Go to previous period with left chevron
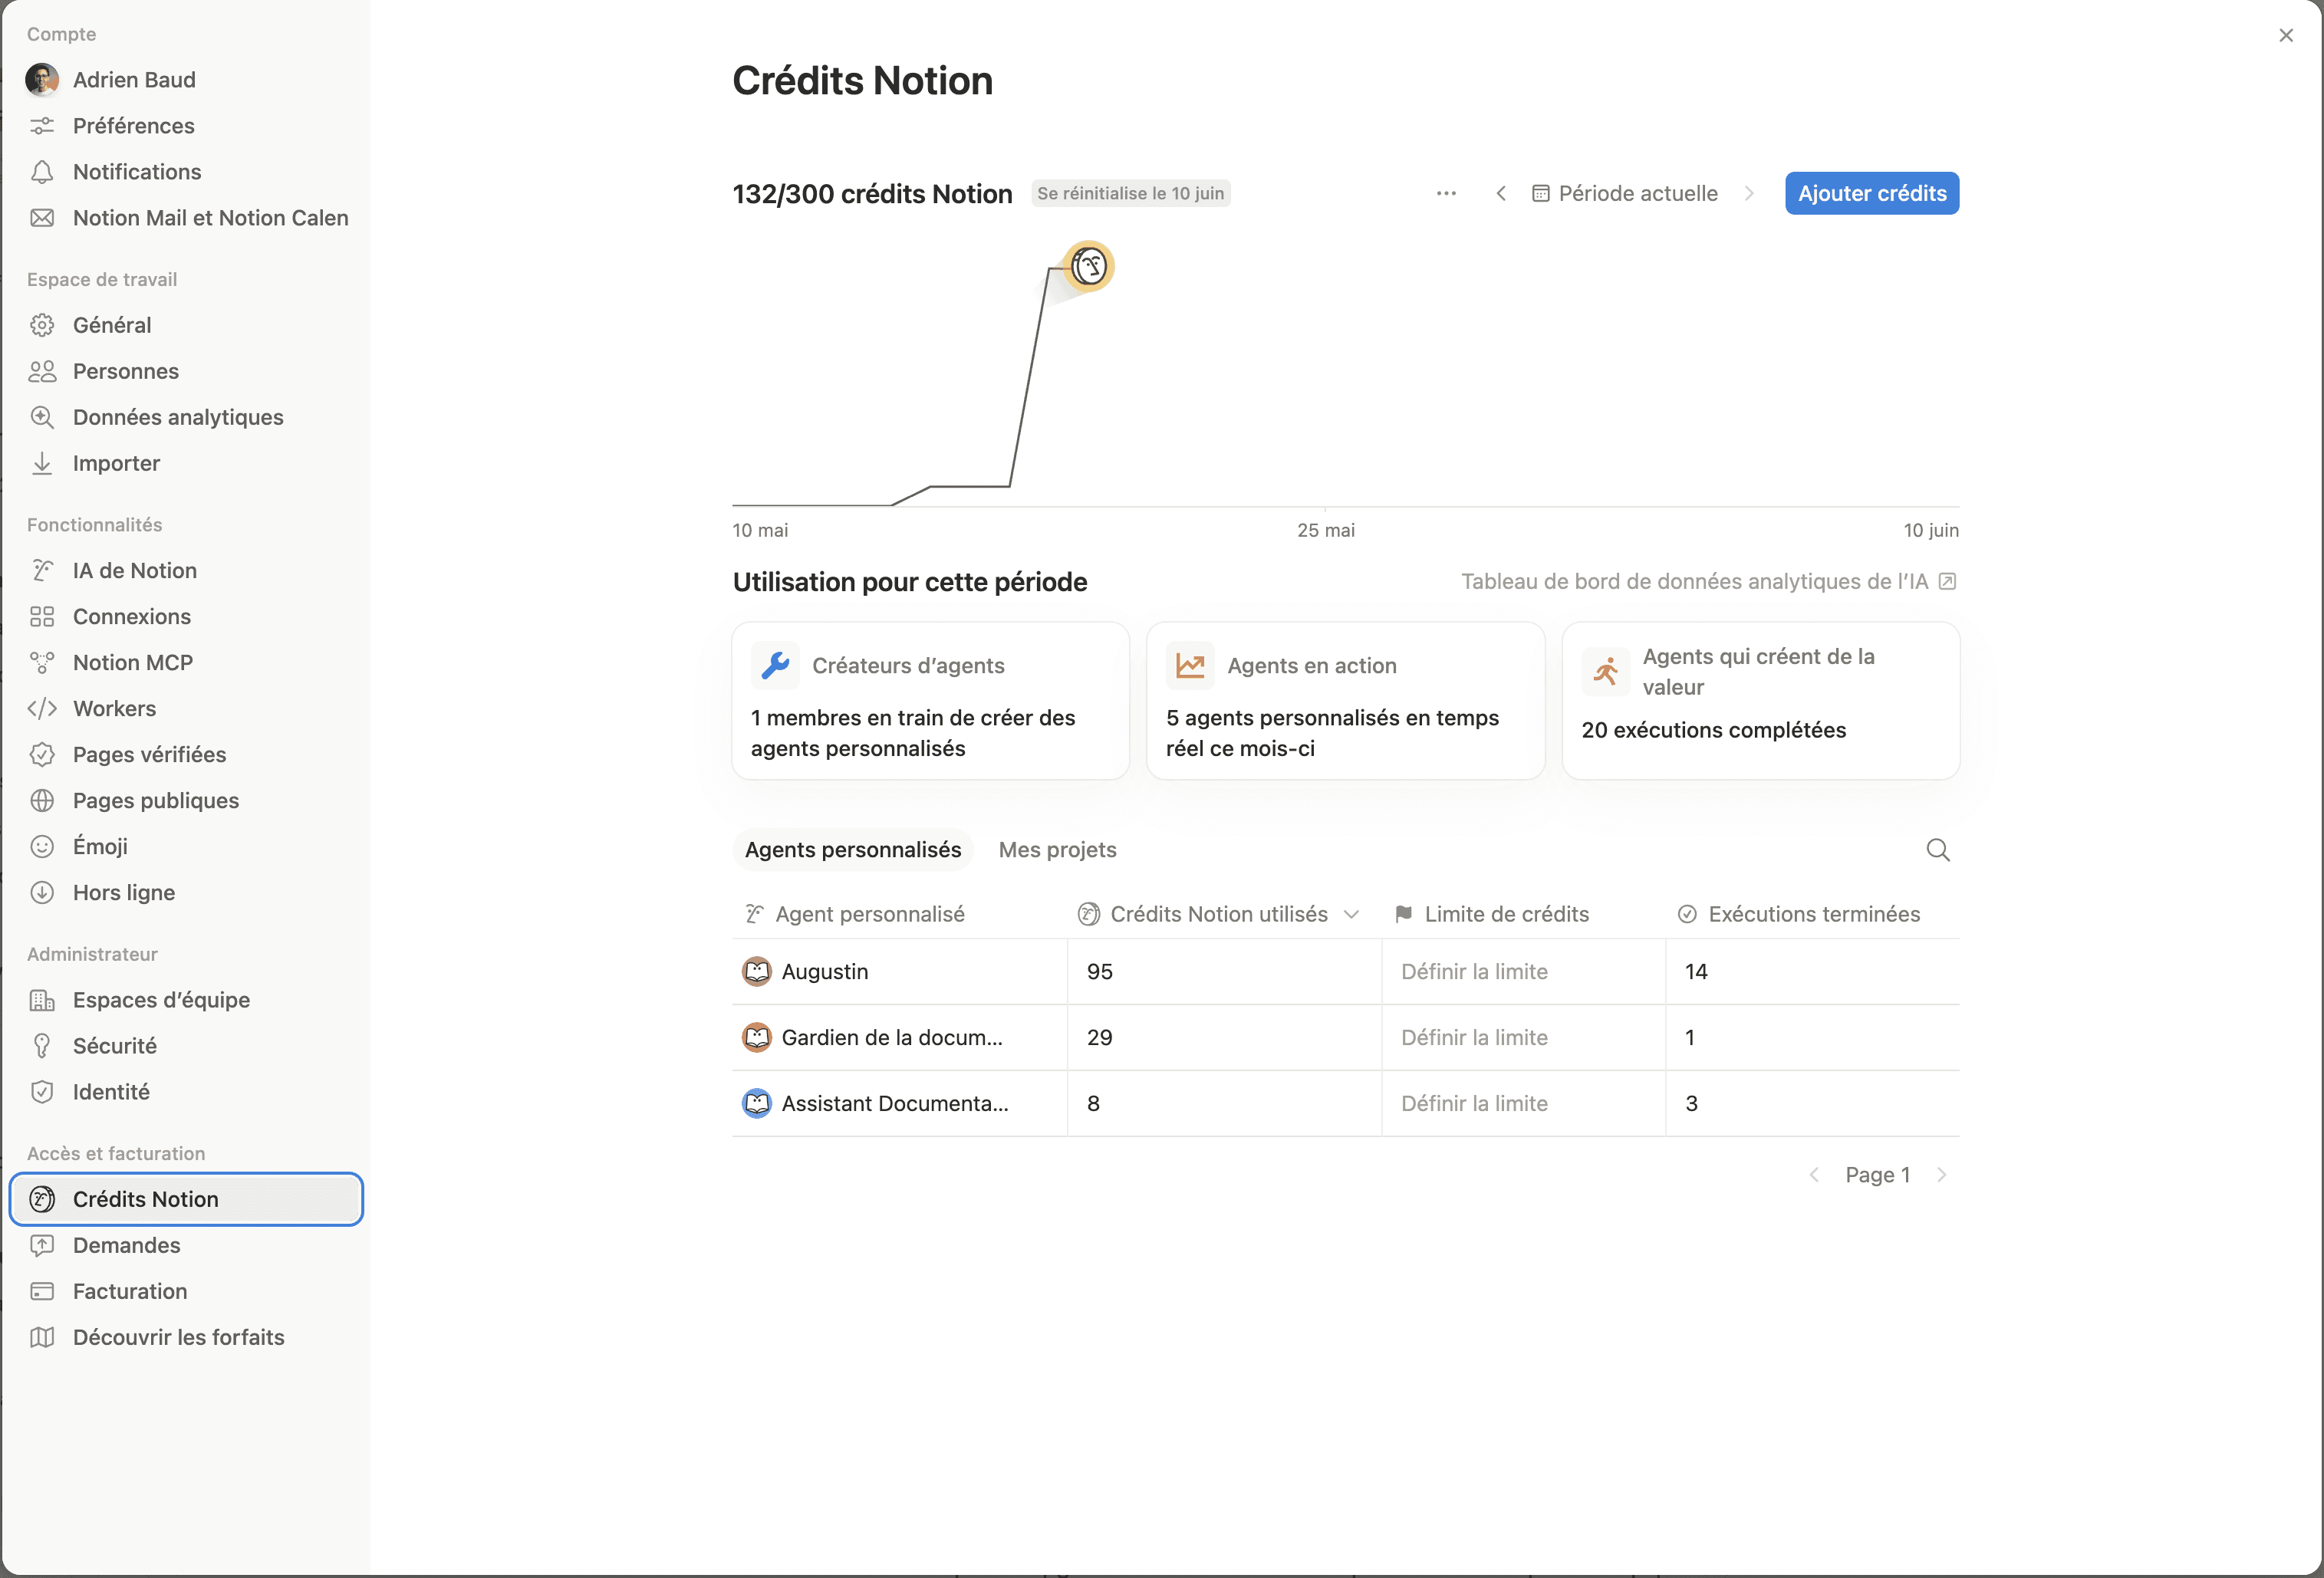This screenshot has height=1578, width=2324. pos(1501,193)
